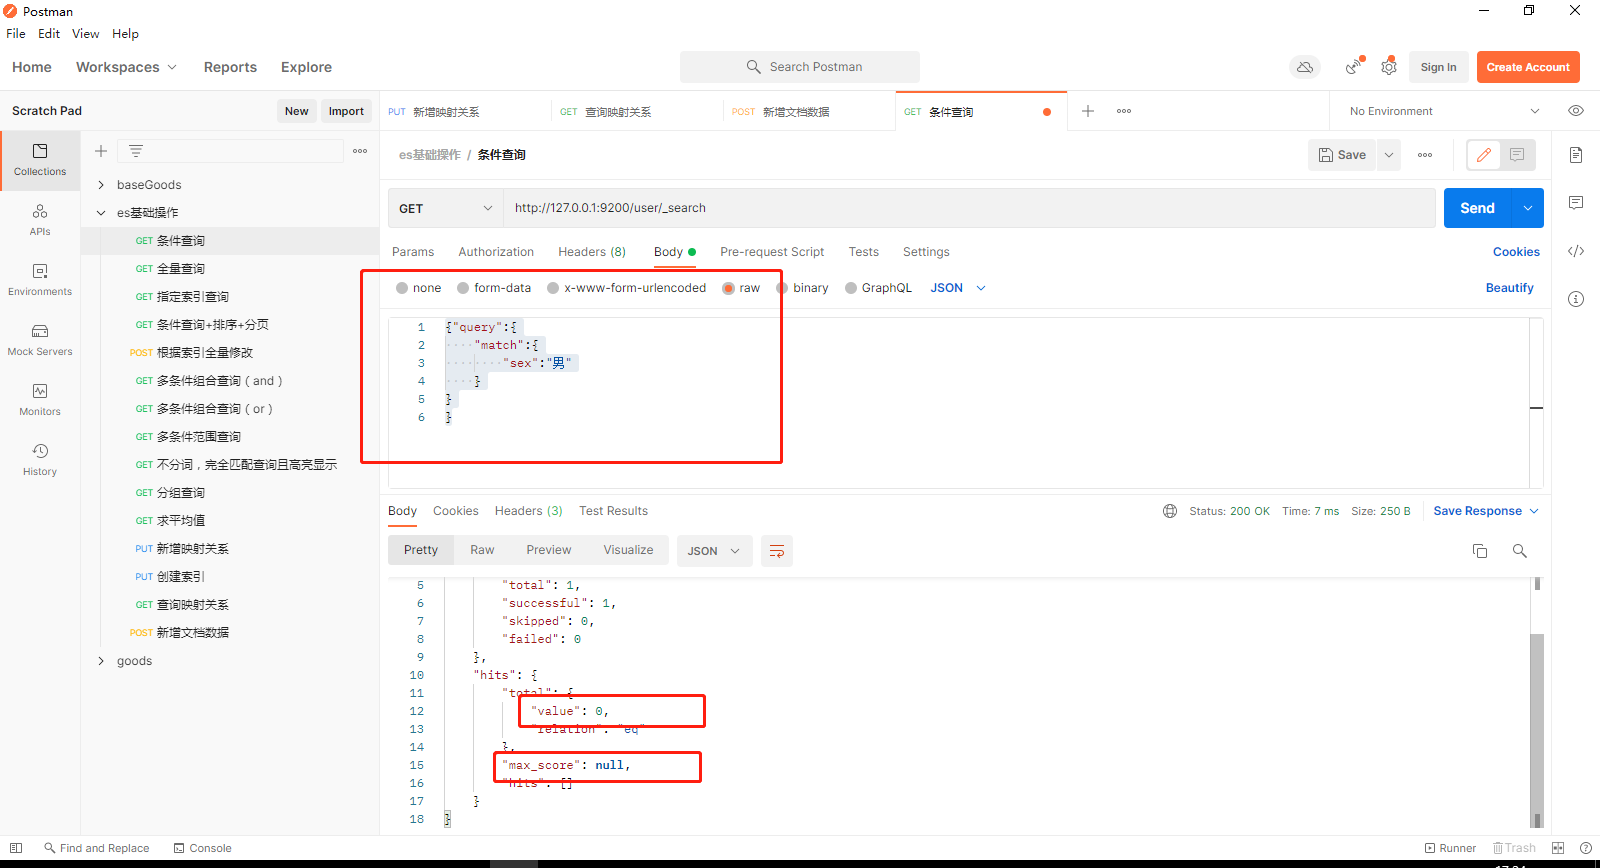1600x868 pixels.
Task: Open the File menu
Action: click(16, 33)
